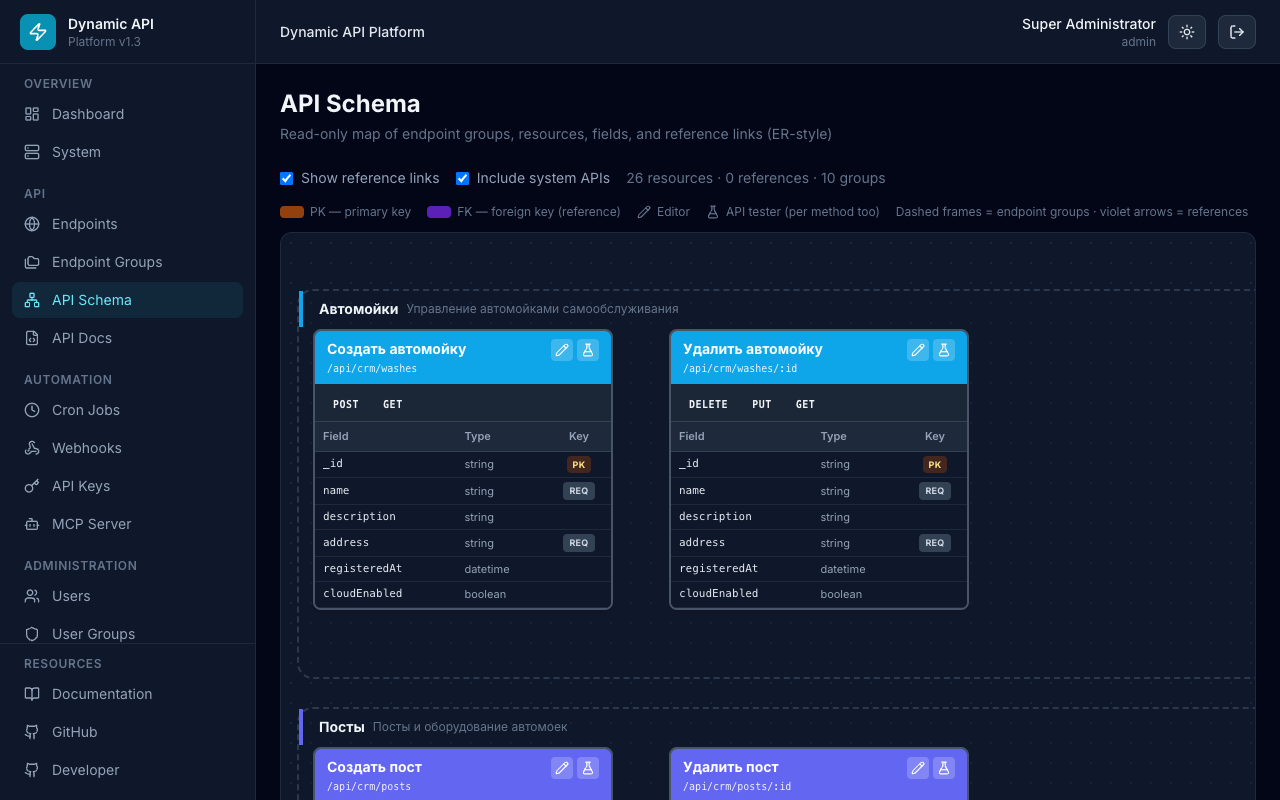Click PUT method on Удалить автомойку

point(762,404)
